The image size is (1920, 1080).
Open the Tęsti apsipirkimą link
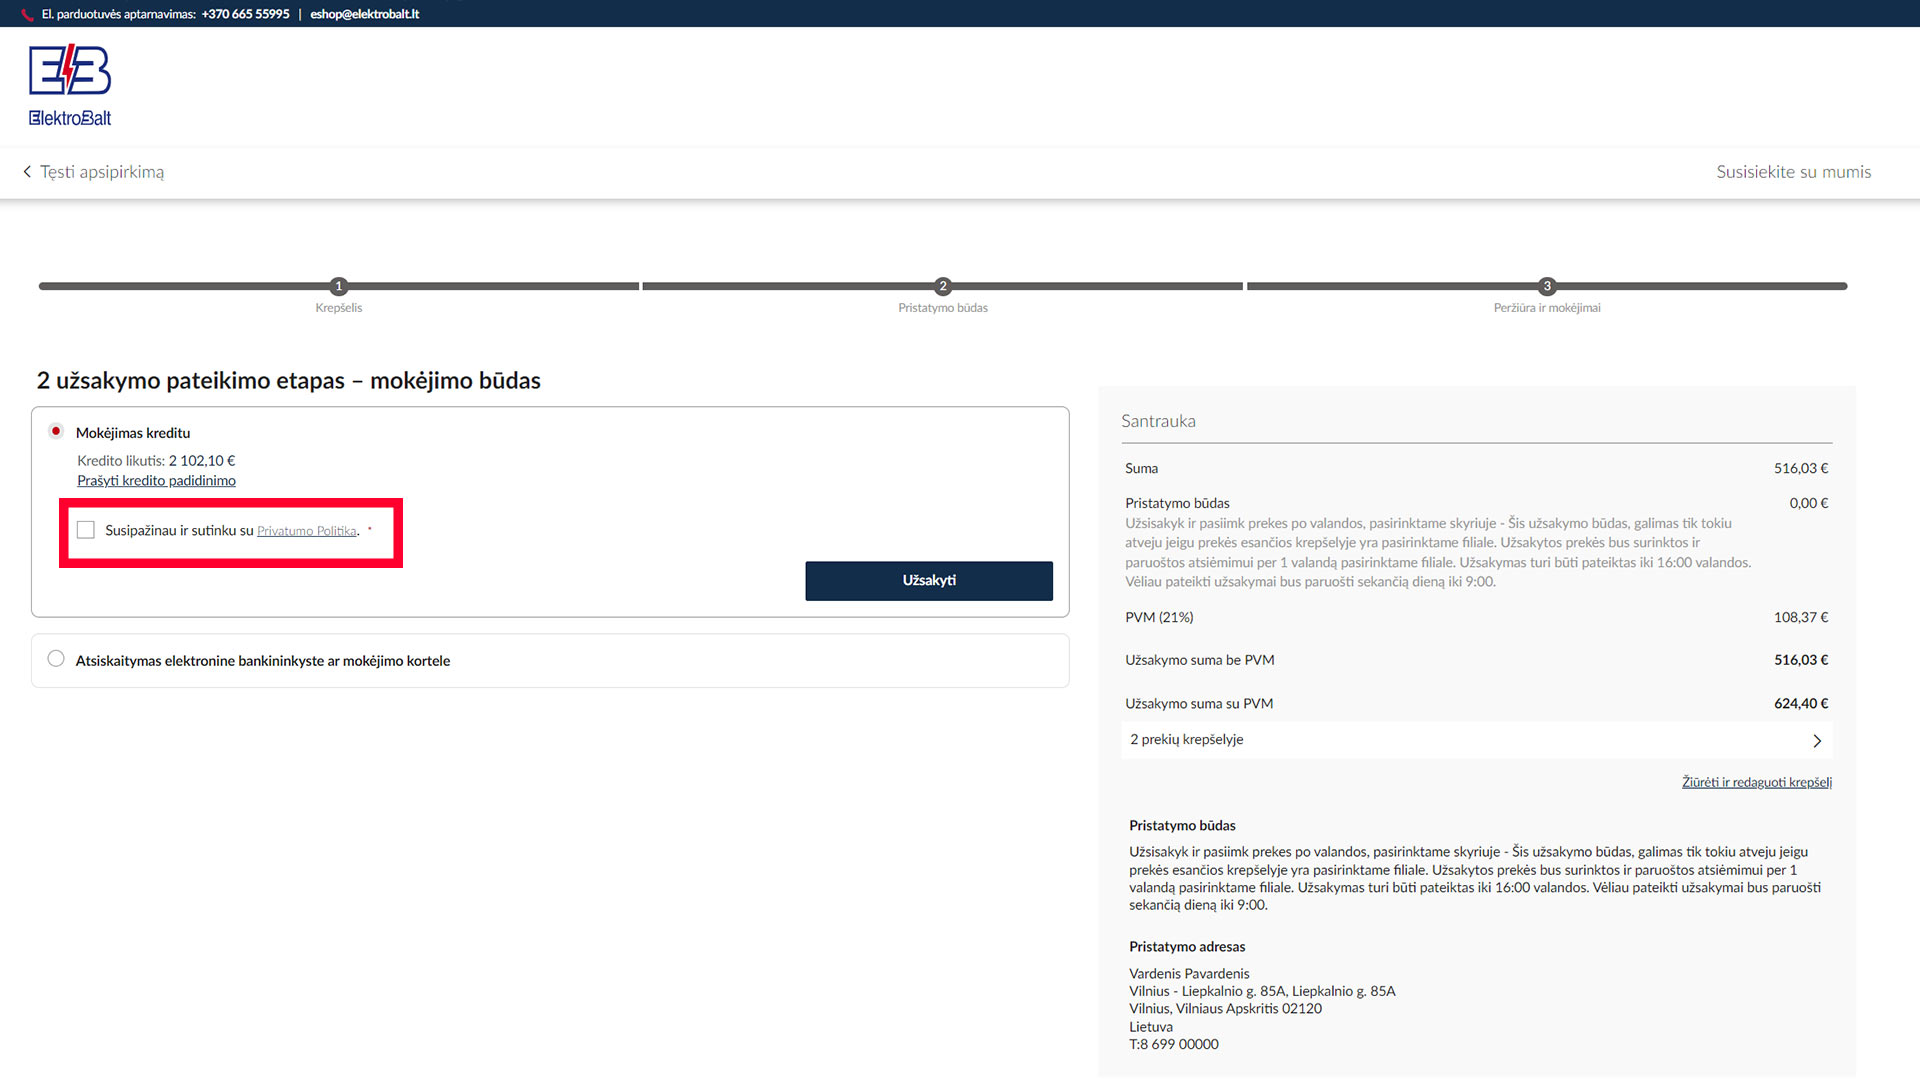coord(102,172)
